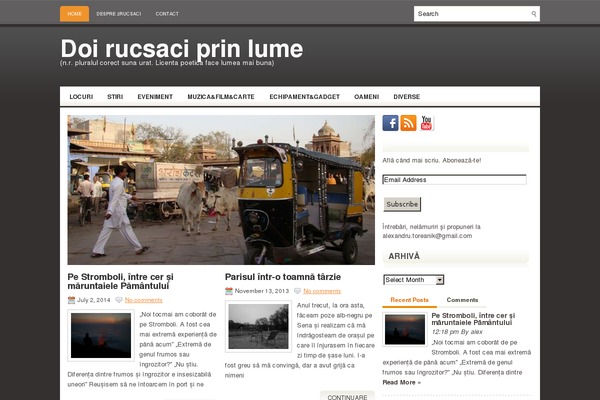Click the date July 2, 2014

(94, 300)
